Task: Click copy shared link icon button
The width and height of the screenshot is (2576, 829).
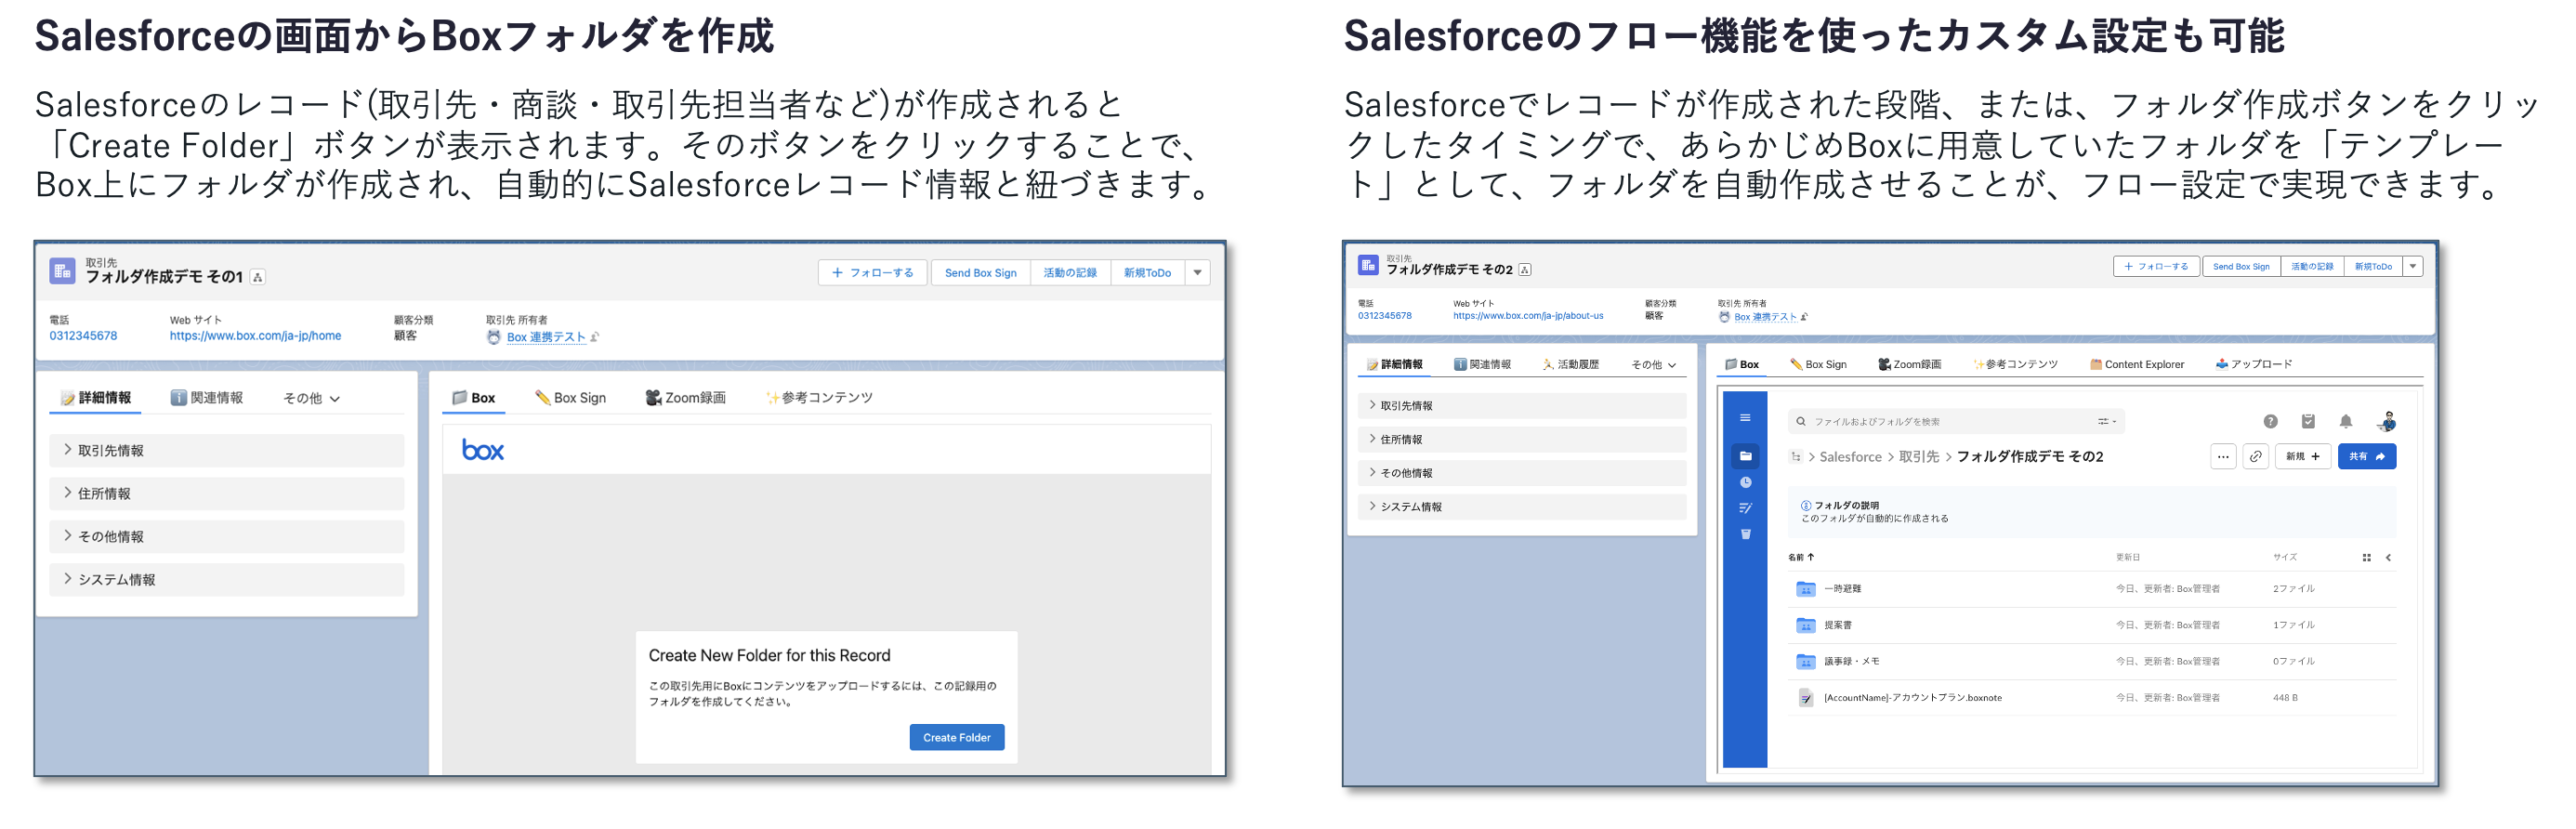Action: pos(2256,456)
